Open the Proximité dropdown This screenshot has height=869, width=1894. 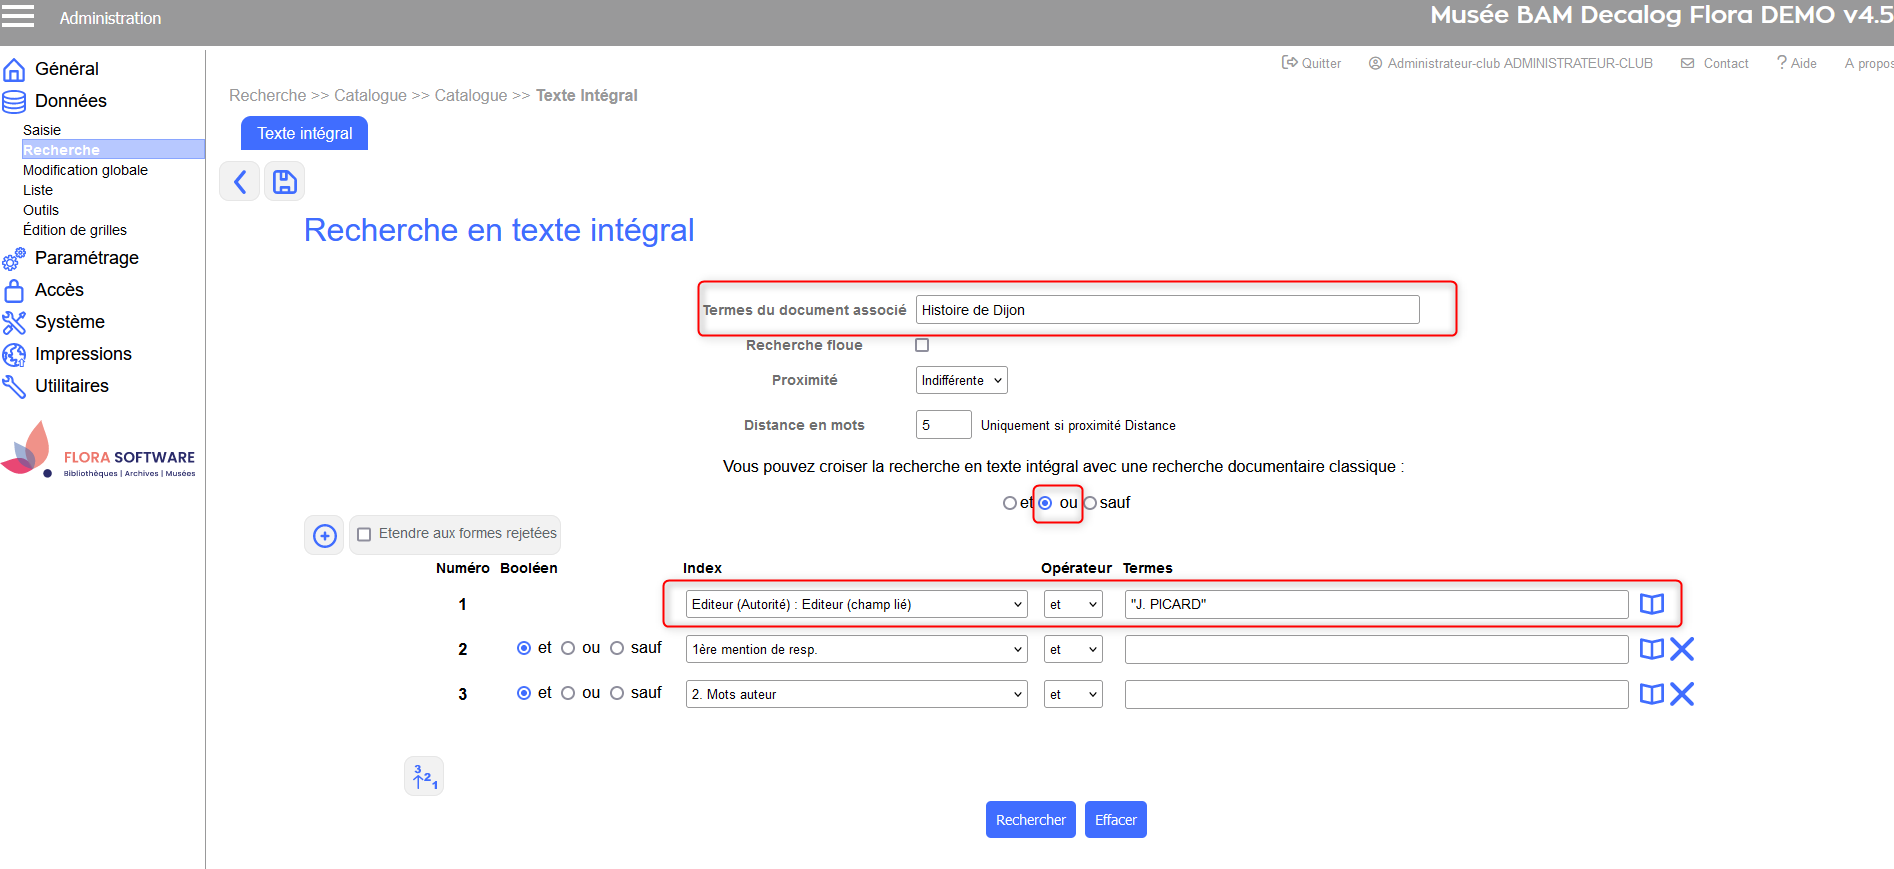pyautogui.click(x=961, y=380)
